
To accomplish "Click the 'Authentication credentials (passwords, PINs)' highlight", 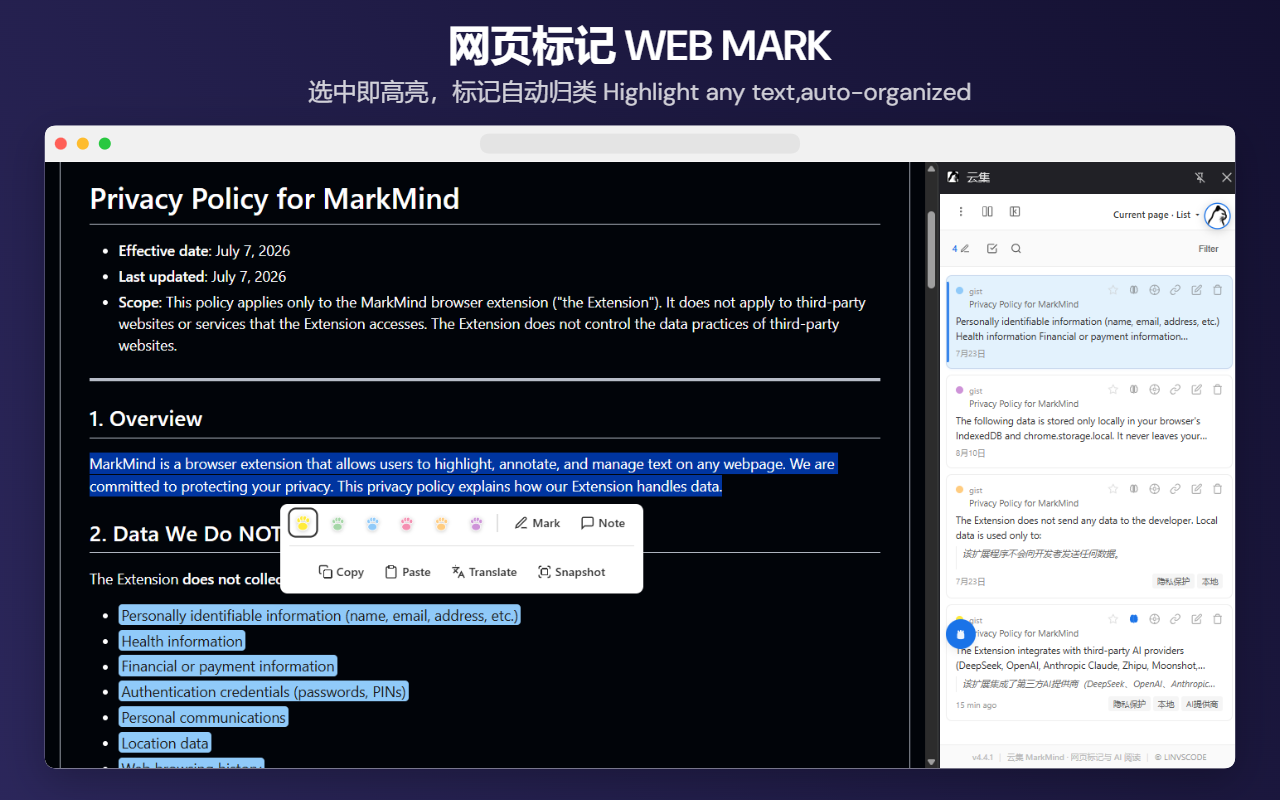I will (264, 691).
